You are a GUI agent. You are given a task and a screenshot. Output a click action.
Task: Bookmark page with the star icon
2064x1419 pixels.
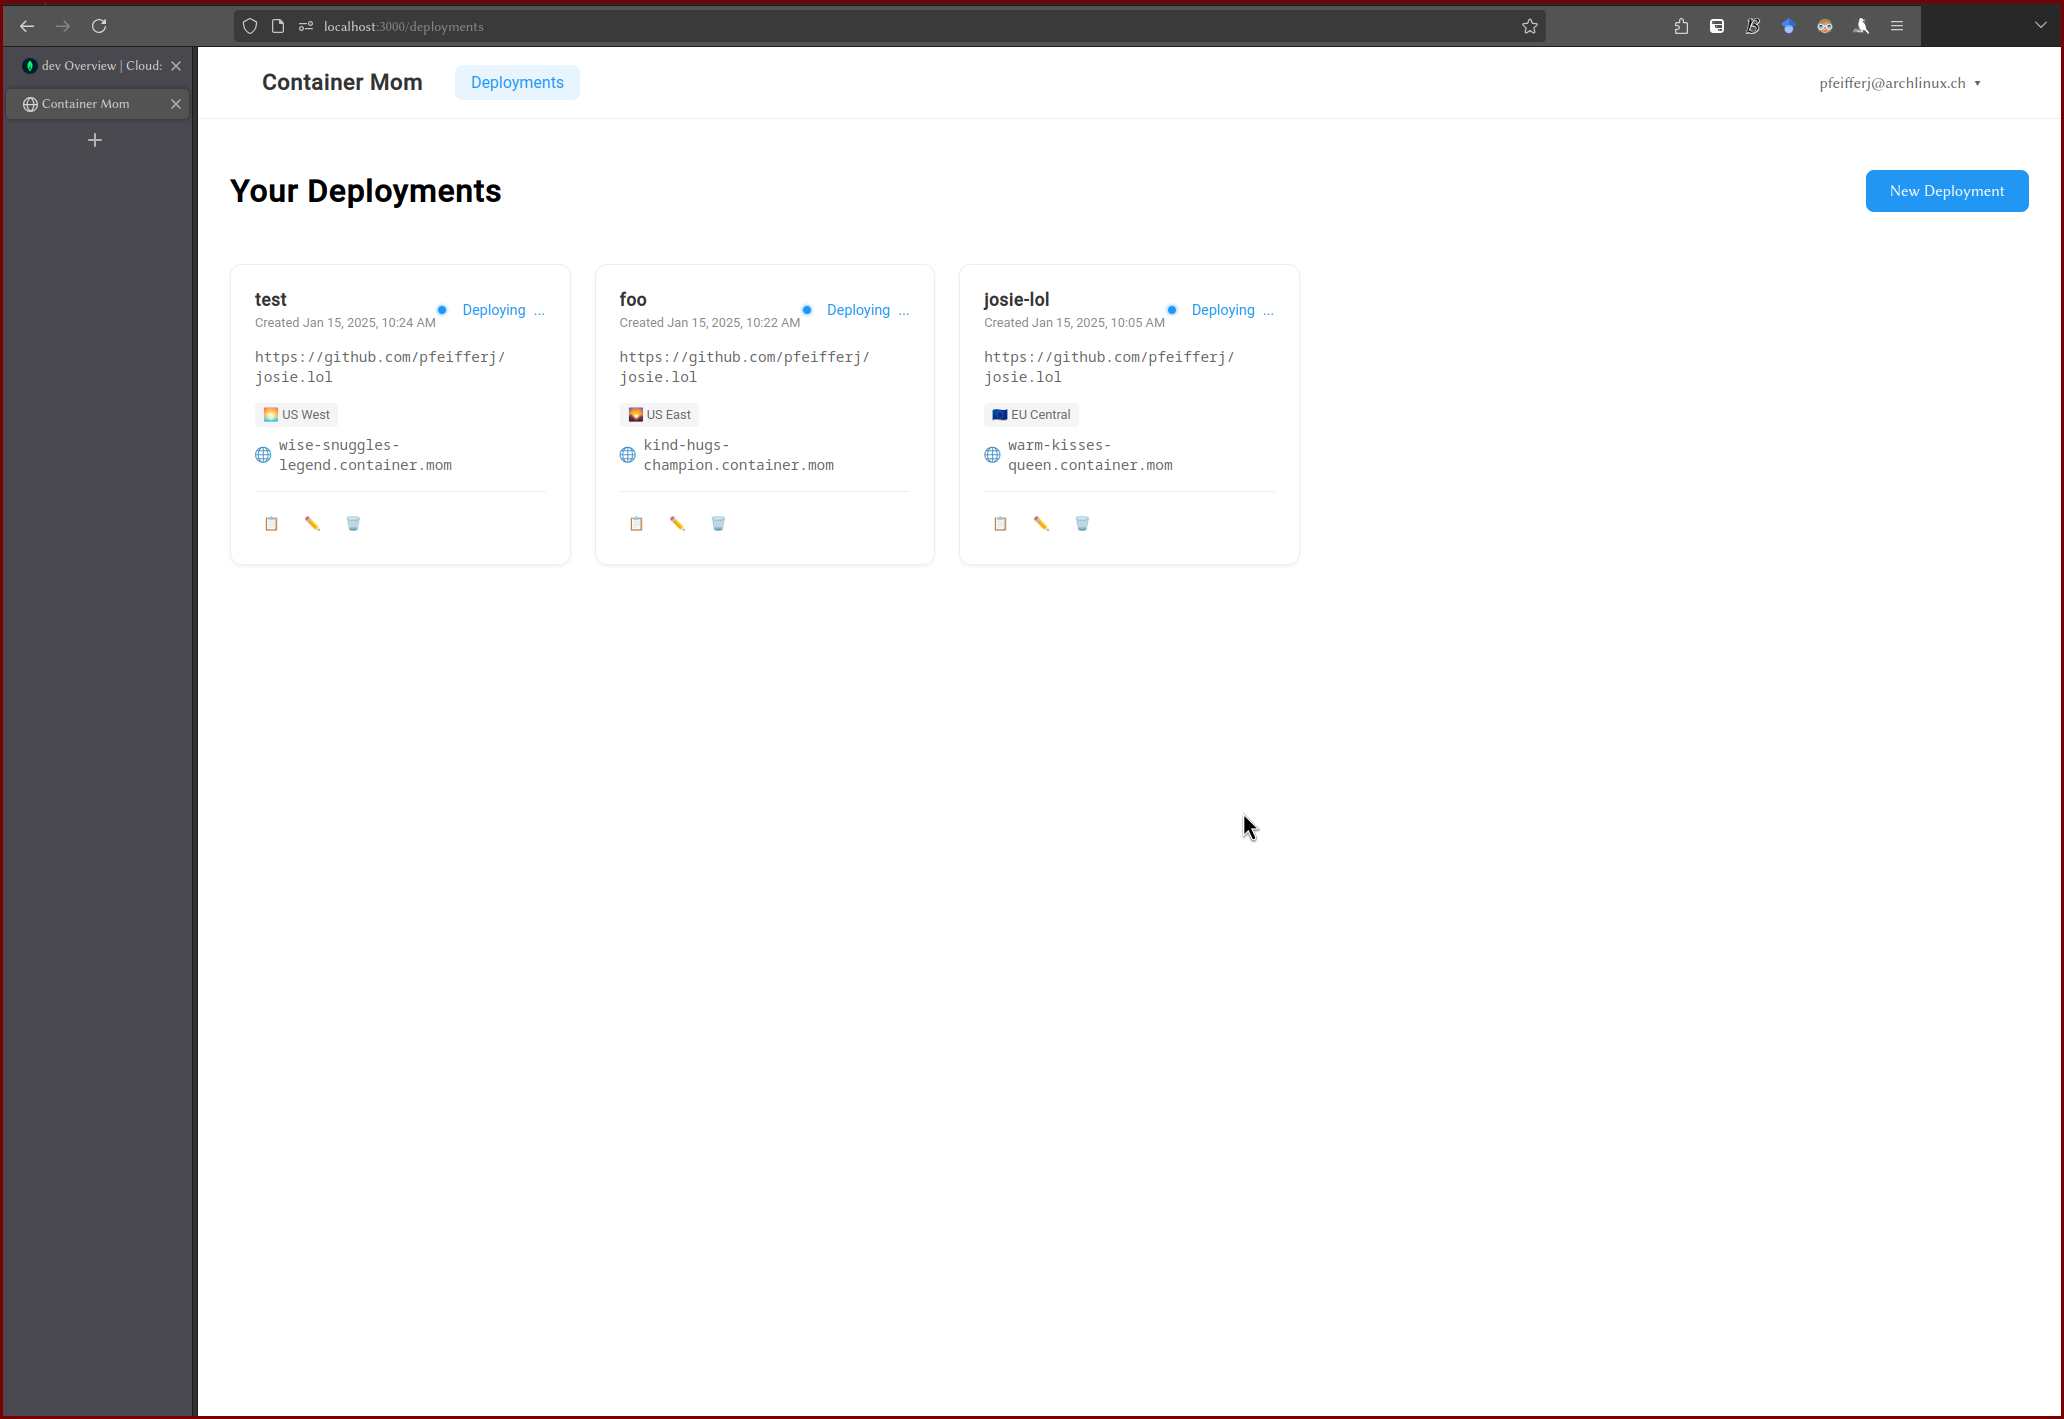tap(1529, 27)
